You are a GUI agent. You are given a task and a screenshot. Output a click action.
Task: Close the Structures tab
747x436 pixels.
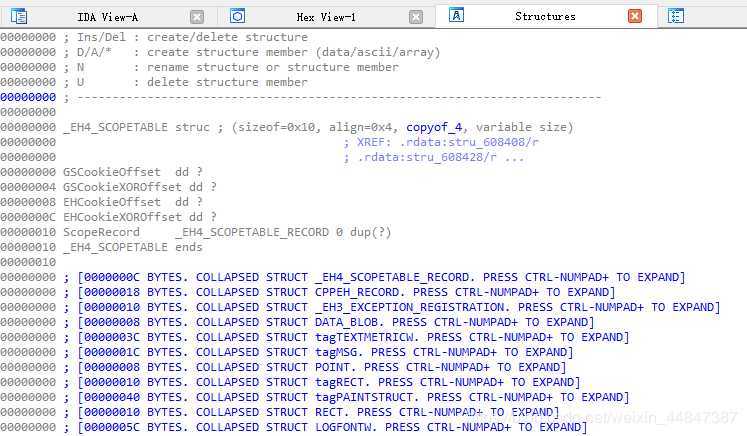click(635, 17)
